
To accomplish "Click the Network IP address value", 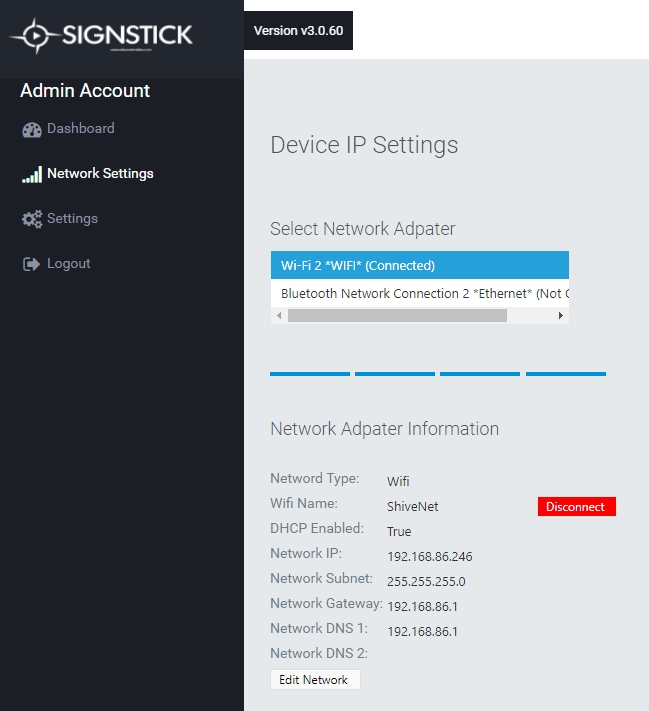I will 429,556.
